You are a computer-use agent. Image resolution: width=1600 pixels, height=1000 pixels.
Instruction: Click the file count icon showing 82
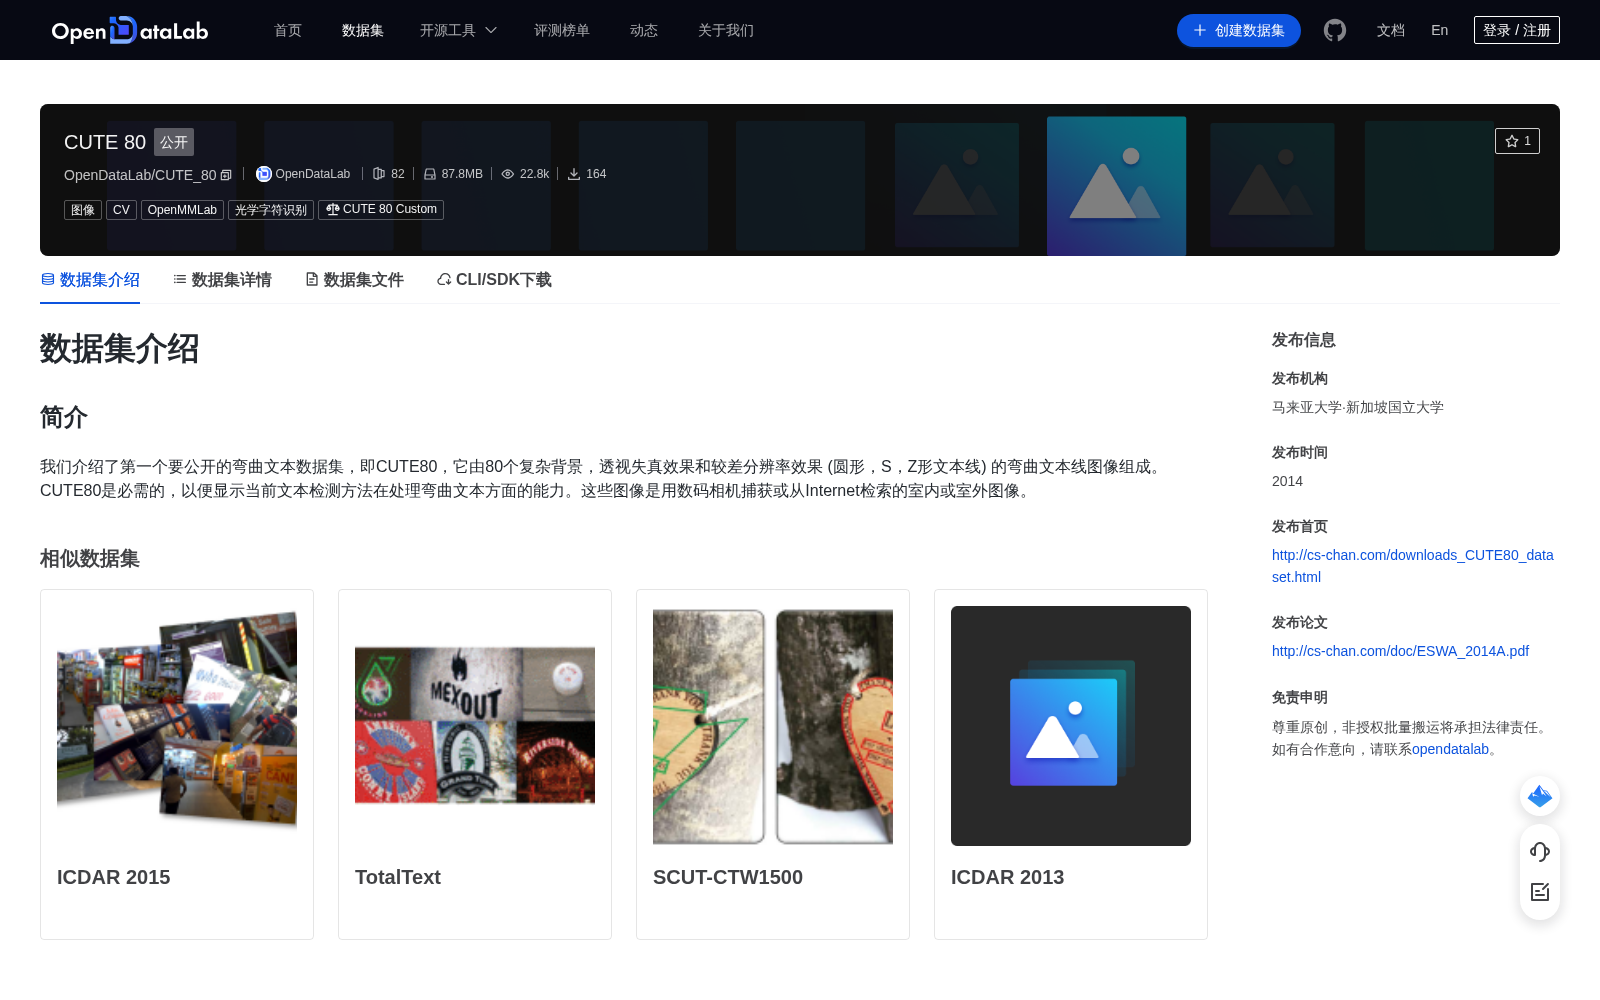click(379, 174)
